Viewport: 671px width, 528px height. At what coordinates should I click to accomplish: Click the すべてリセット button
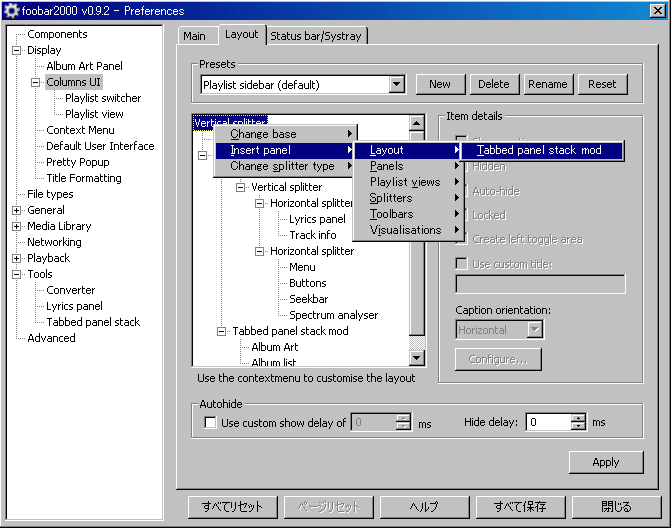tap(232, 507)
